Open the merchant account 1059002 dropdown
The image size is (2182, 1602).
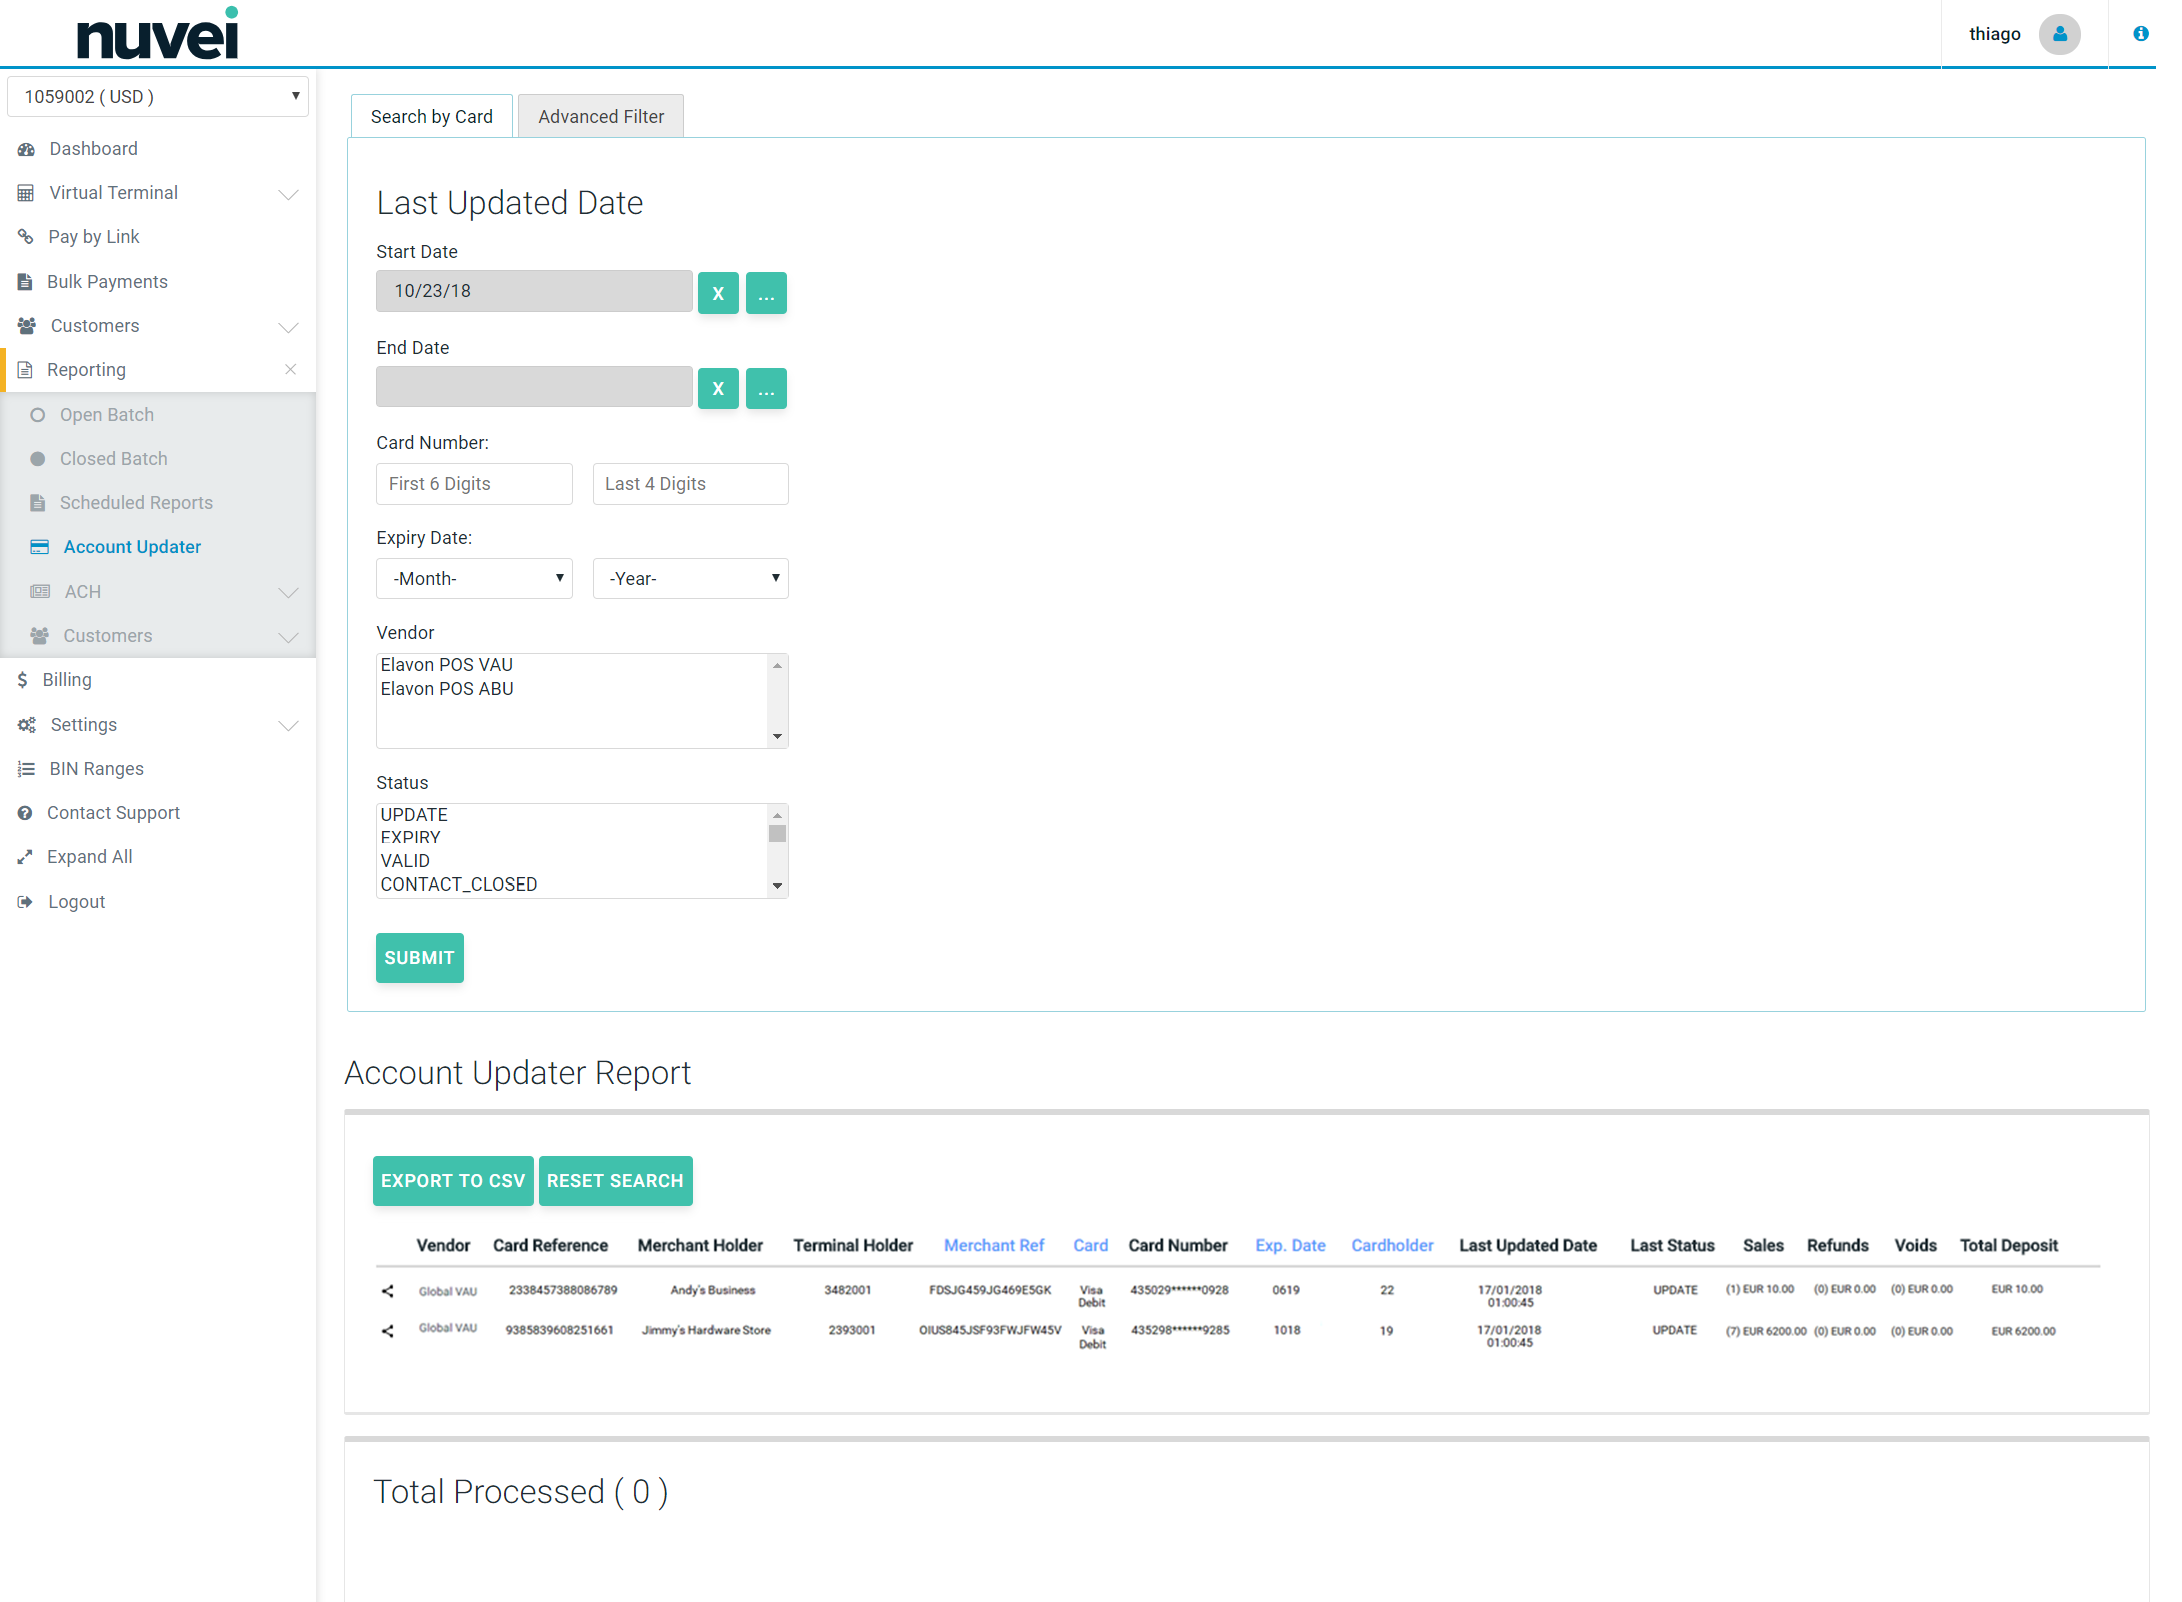pyautogui.click(x=158, y=97)
